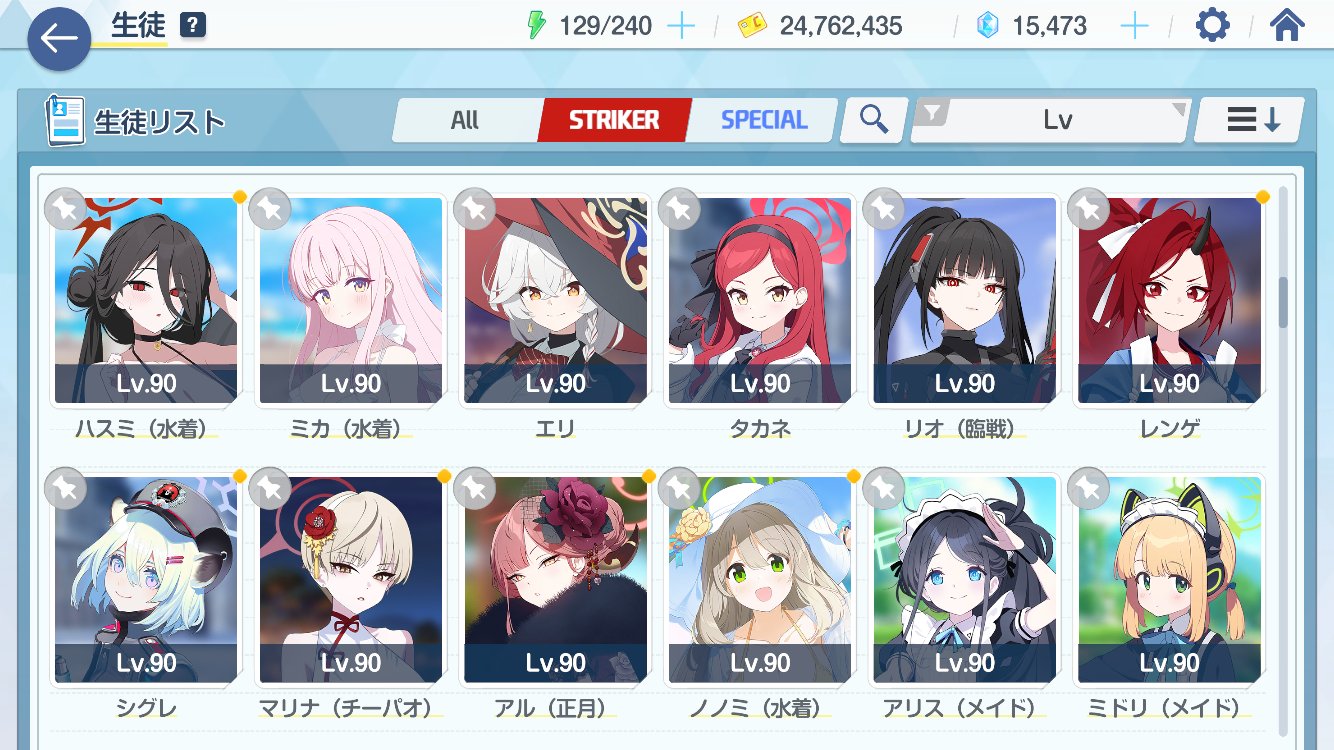Viewport: 1334px width, 750px height.
Task: Open ミカ（水着） student card
Action: pyautogui.click(x=351, y=301)
